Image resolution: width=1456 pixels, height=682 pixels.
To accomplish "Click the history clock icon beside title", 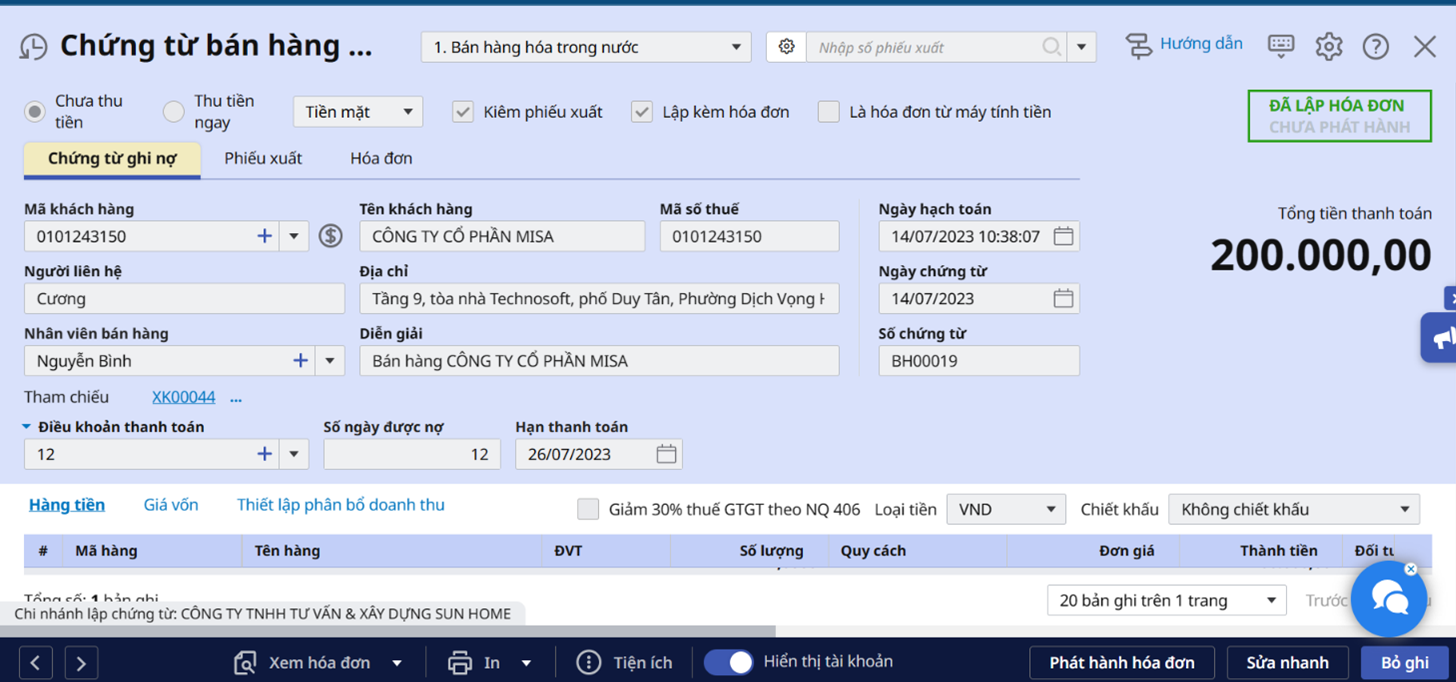I will pyautogui.click(x=34, y=47).
